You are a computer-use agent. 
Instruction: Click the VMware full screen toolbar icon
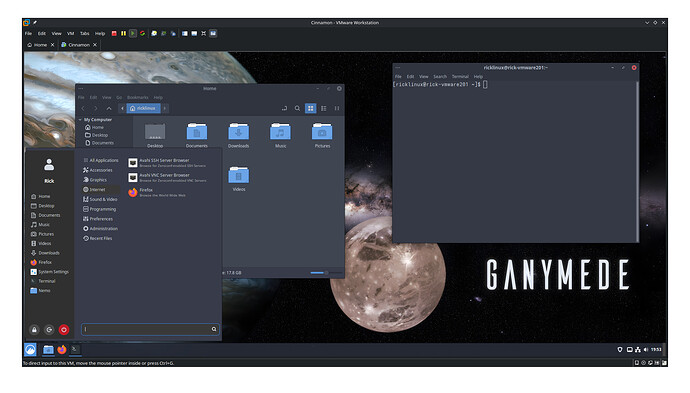(204, 33)
